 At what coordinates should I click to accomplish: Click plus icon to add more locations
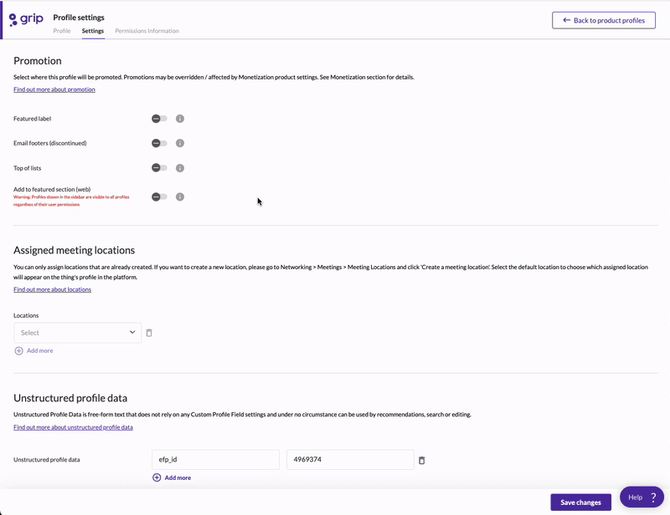(19, 351)
